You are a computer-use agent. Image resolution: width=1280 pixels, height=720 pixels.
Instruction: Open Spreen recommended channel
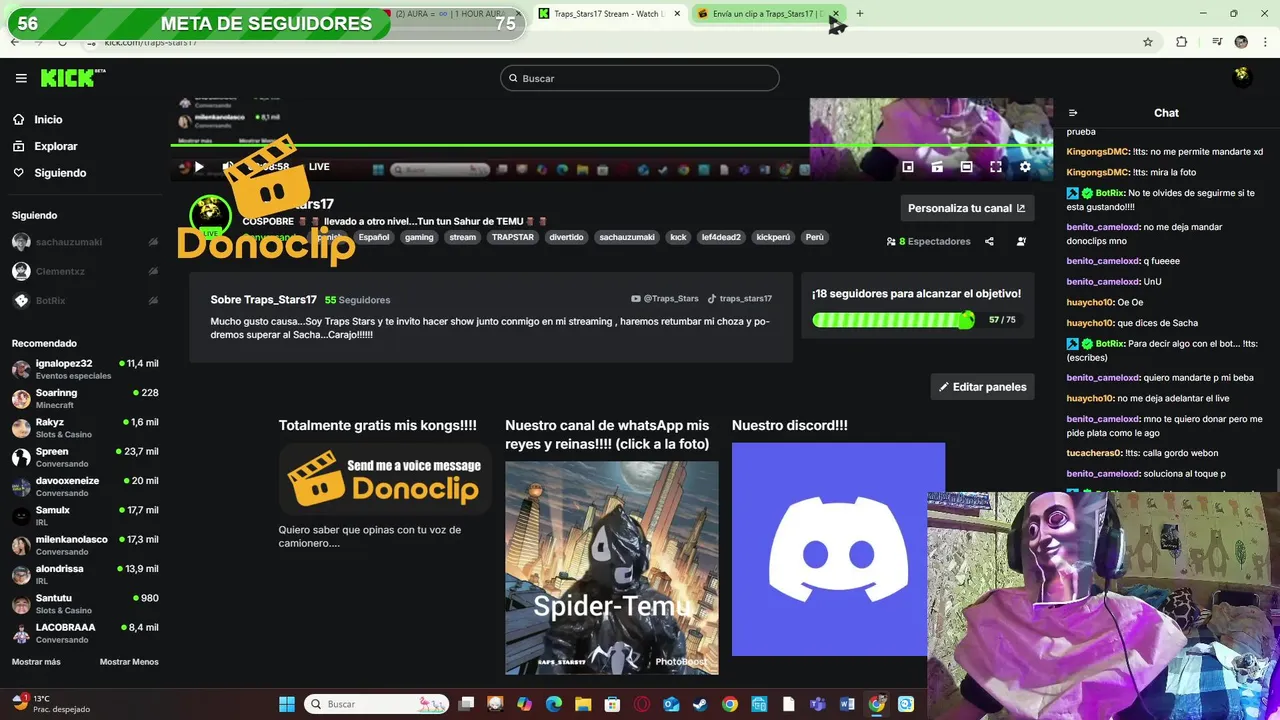85,457
